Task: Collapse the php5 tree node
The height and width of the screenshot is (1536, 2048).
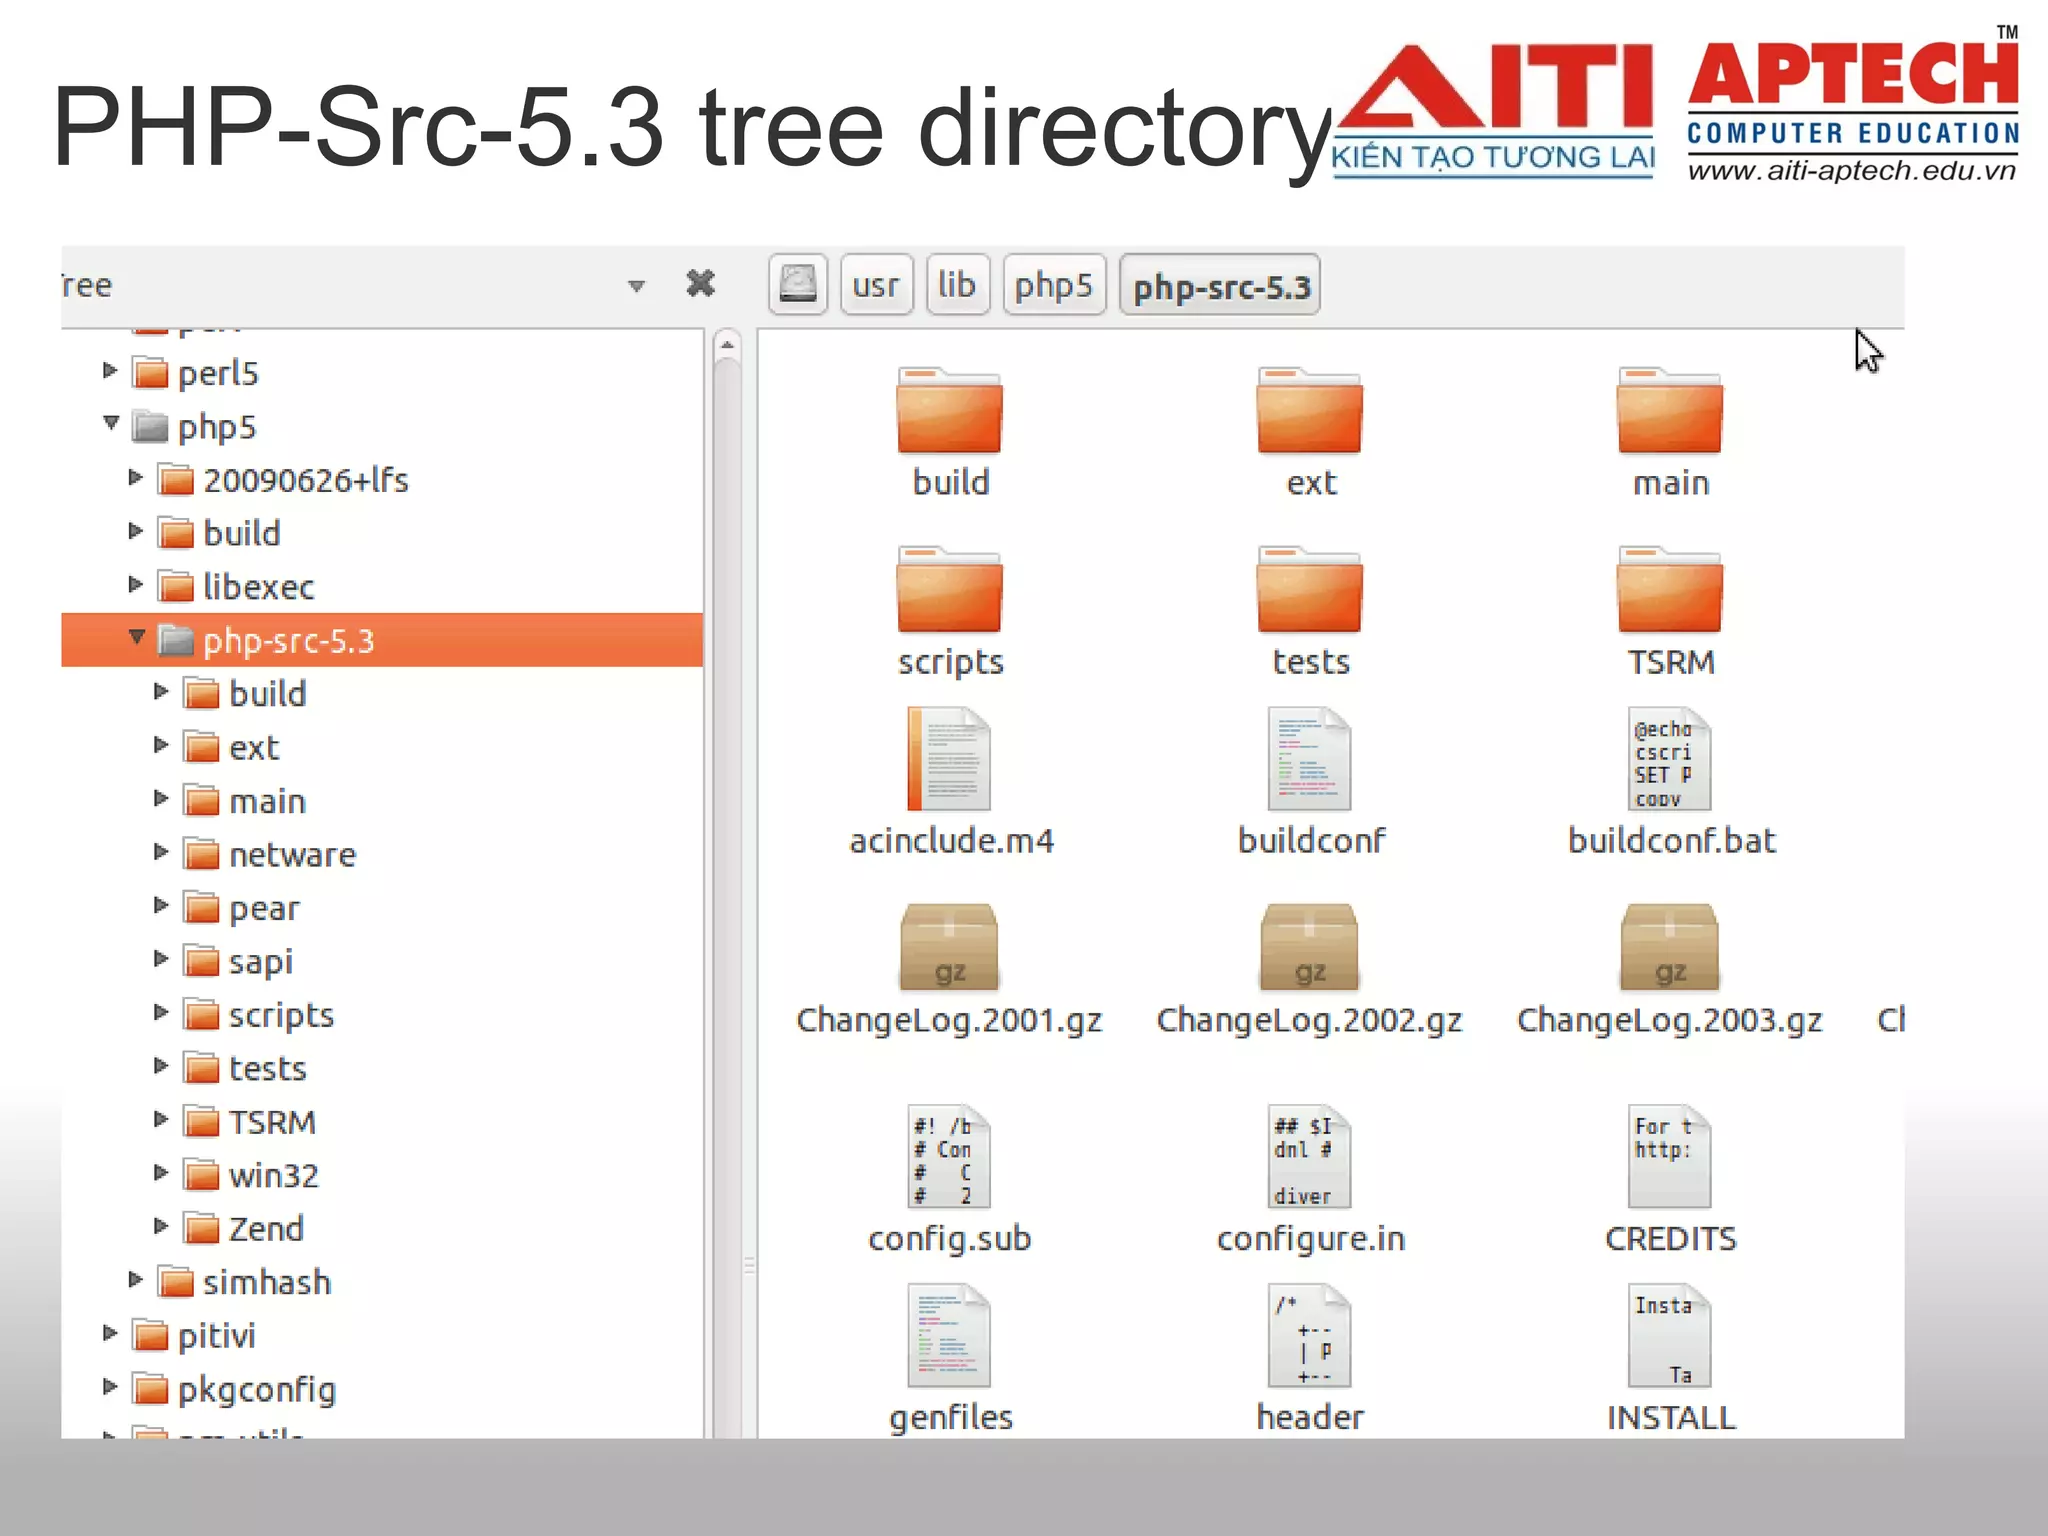Action: (110, 423)
